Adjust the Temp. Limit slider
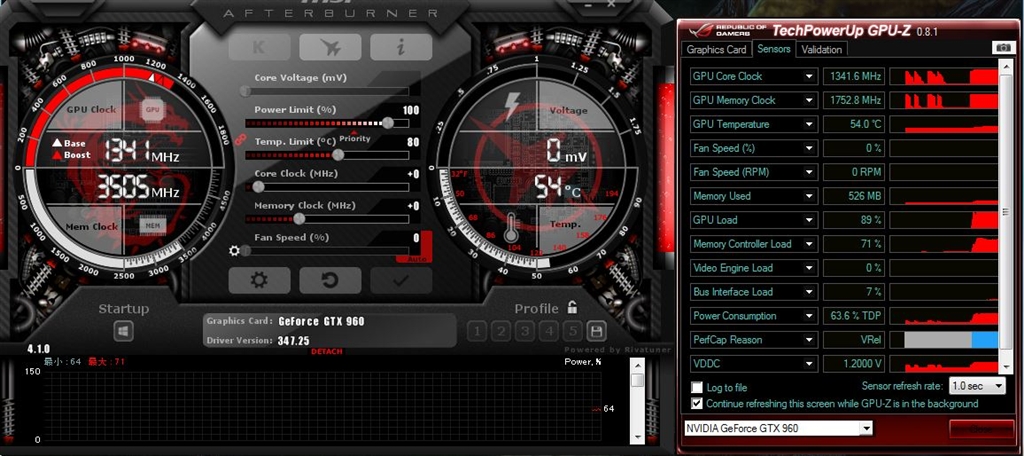 pyautogui.click(x=327, y=155)
